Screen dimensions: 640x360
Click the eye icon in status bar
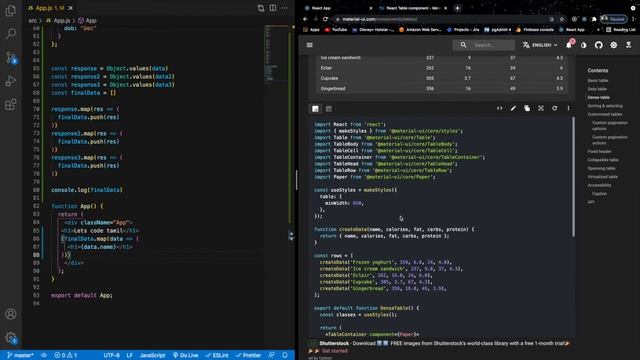click(x=44, y=356)
